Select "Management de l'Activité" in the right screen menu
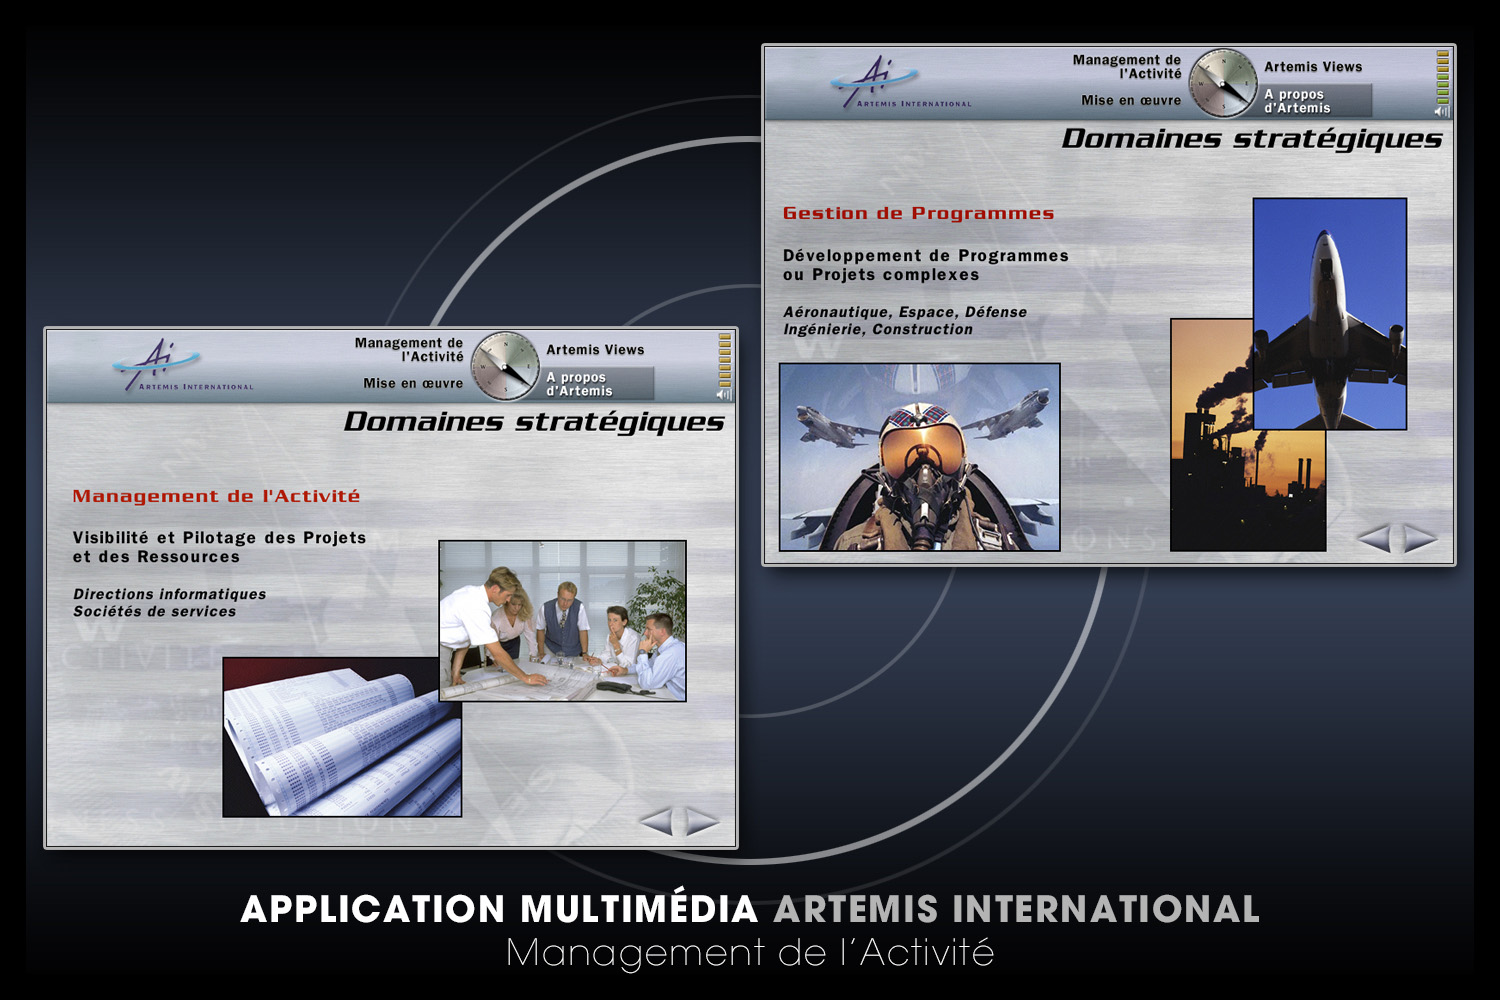 (x=1127, y=67)
